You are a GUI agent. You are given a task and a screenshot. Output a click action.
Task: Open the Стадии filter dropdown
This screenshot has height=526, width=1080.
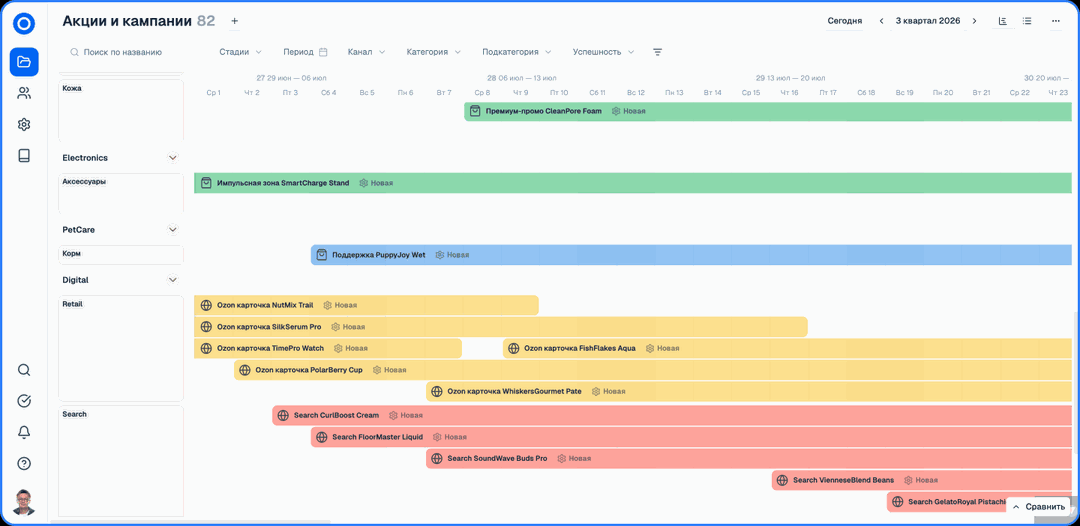(x=240, y=52)
